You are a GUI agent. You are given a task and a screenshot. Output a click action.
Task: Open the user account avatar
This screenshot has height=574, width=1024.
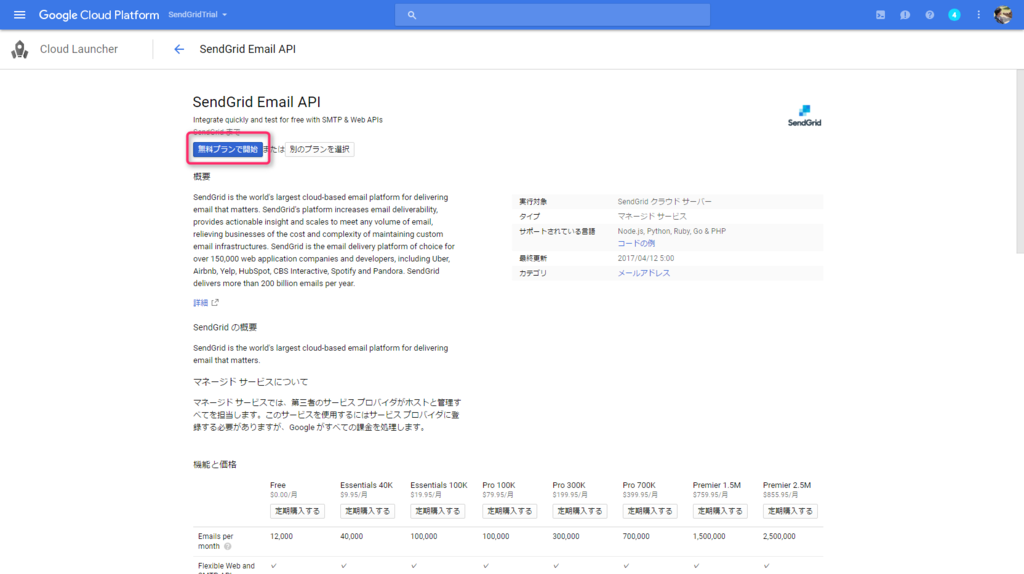click(x=1003, y=14)
